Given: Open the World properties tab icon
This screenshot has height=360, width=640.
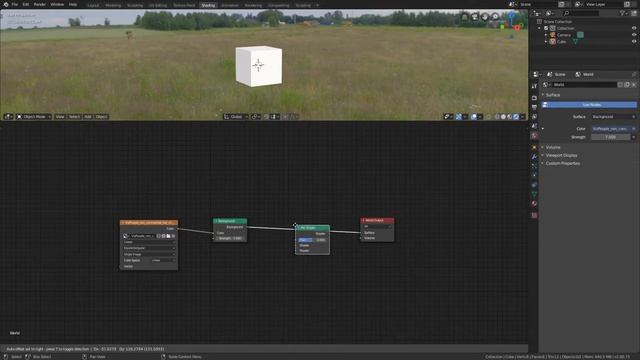Looking at the screenshot, I should click(x=534, y=136).
